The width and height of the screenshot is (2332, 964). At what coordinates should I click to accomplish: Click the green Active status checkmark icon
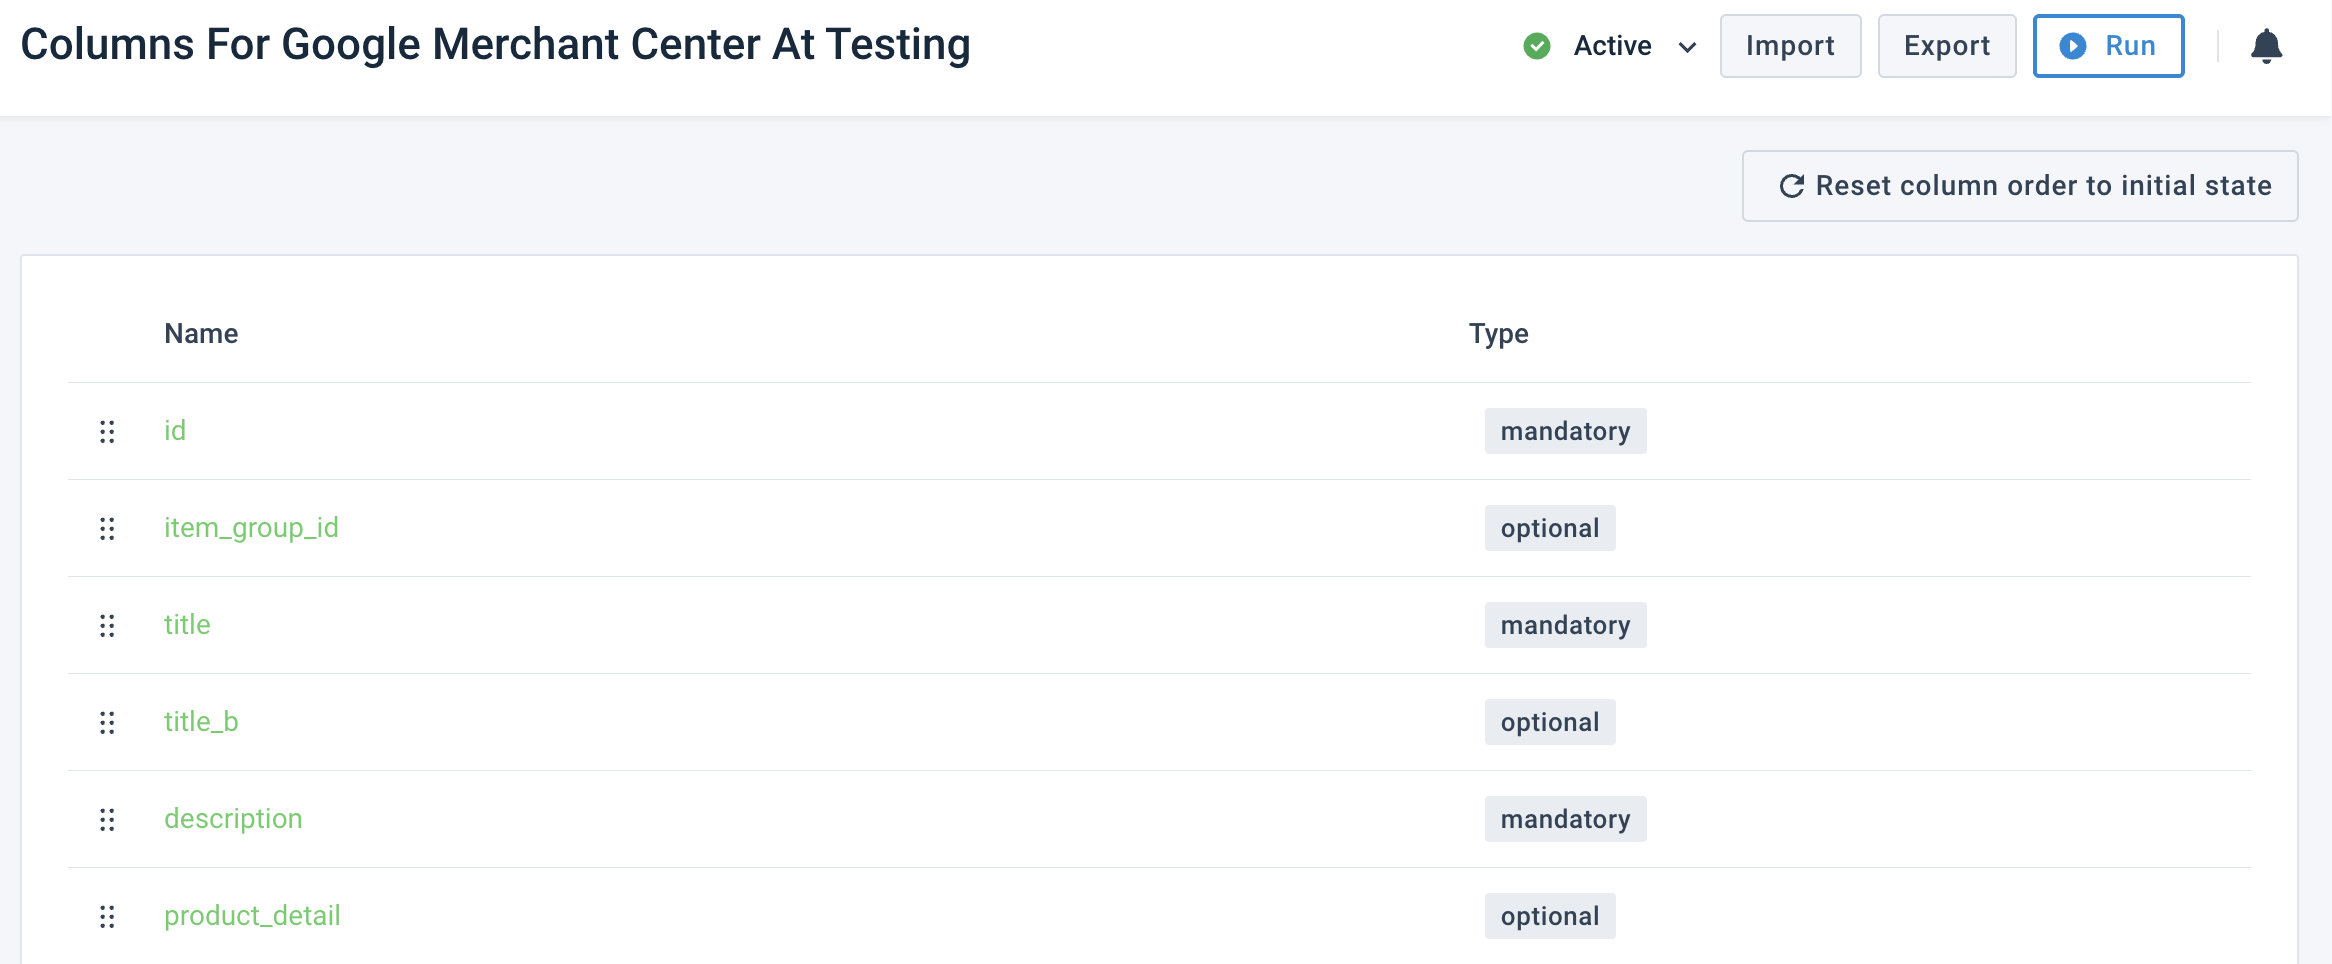click(x=1535, y=45)
